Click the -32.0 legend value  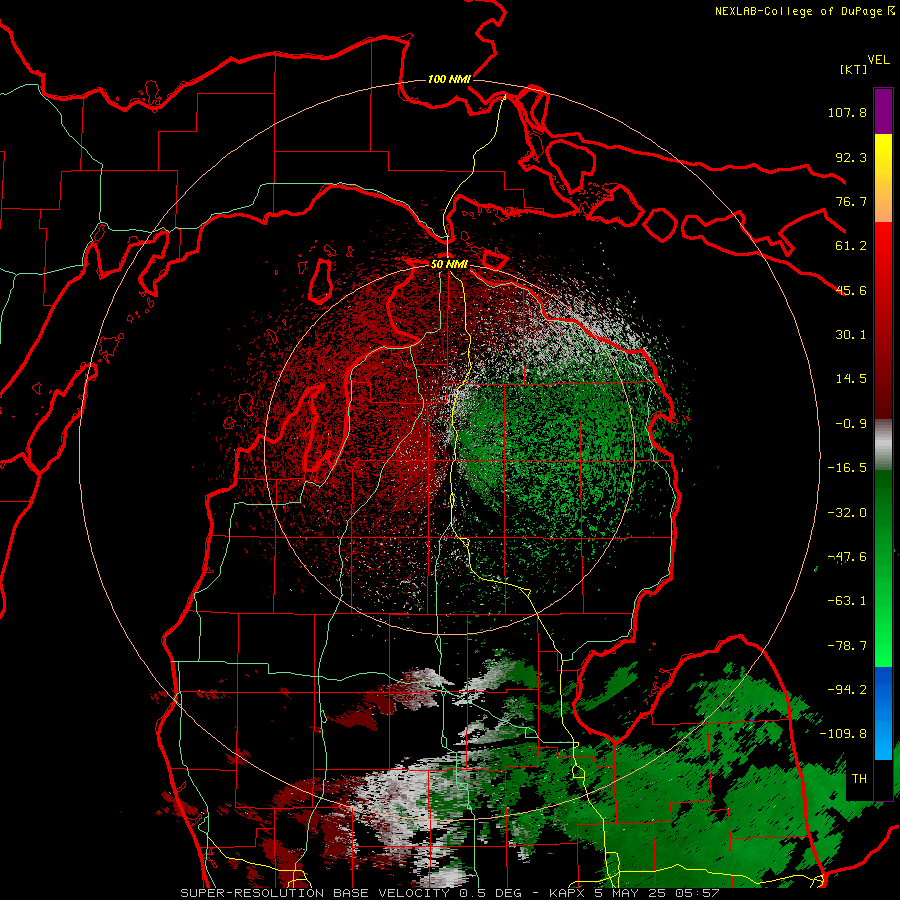[x=847, y=513]
